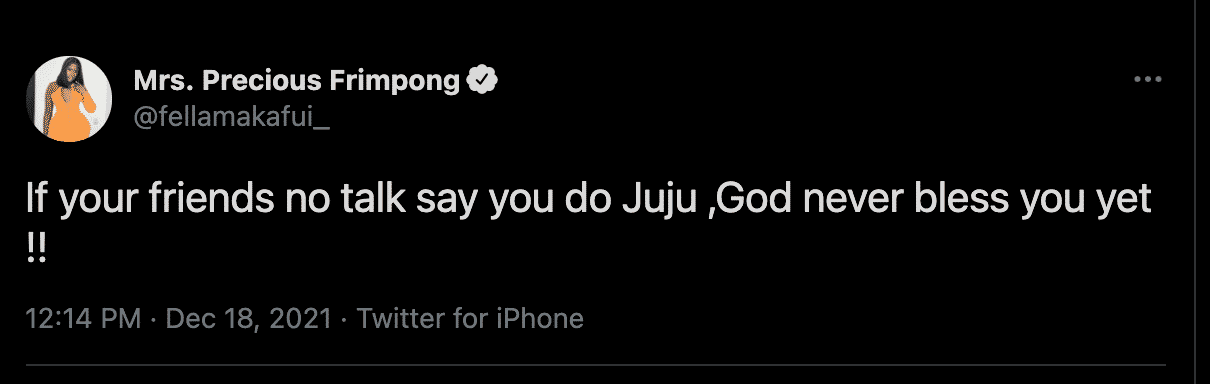Click the double exclamation marks in tweet
Image resolution: width=1210 pixels, height=384 pixels.
[36, 247]
